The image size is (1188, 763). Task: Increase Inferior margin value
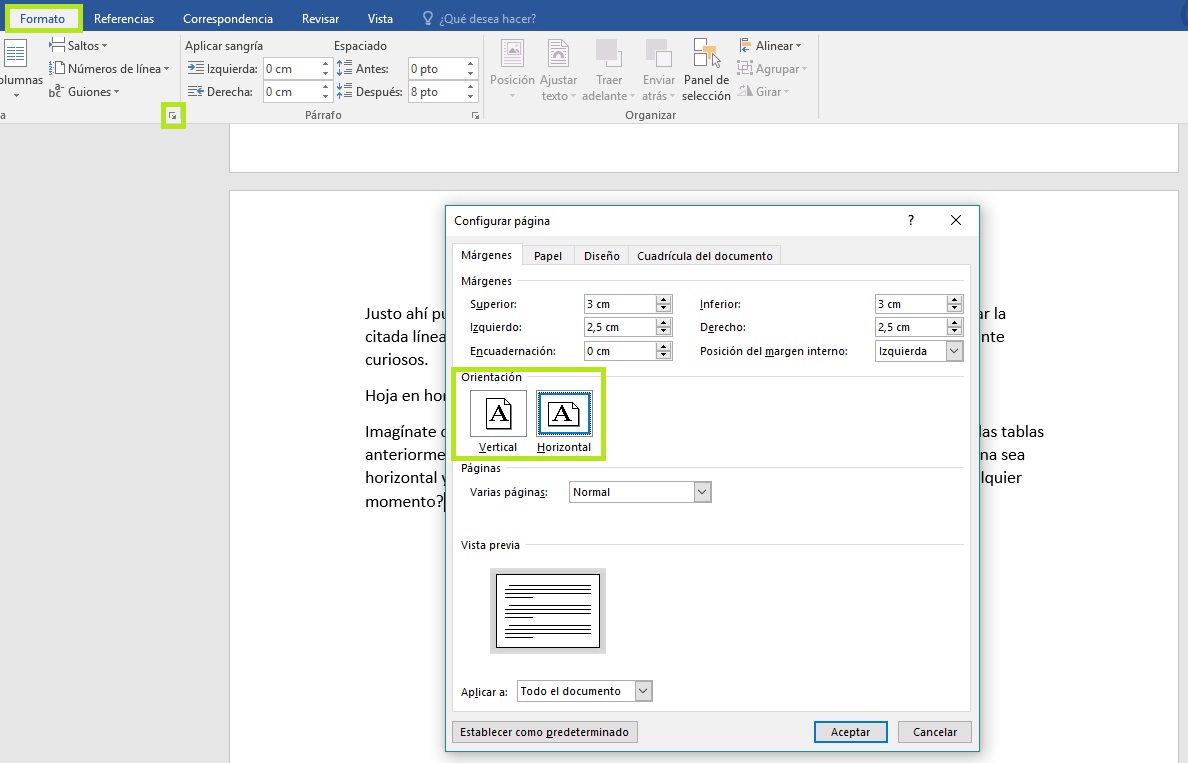pos(955,299)
